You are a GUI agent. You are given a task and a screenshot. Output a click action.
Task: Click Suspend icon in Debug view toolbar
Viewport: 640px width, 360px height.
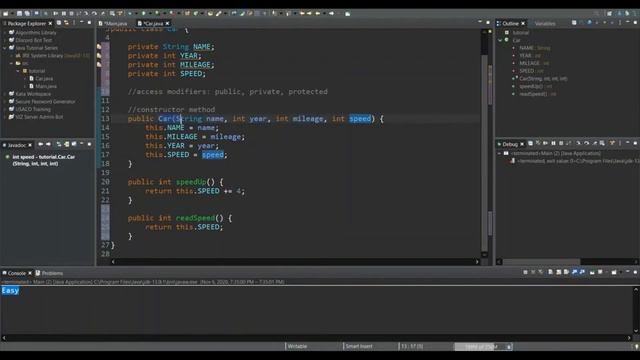[553, 143]
